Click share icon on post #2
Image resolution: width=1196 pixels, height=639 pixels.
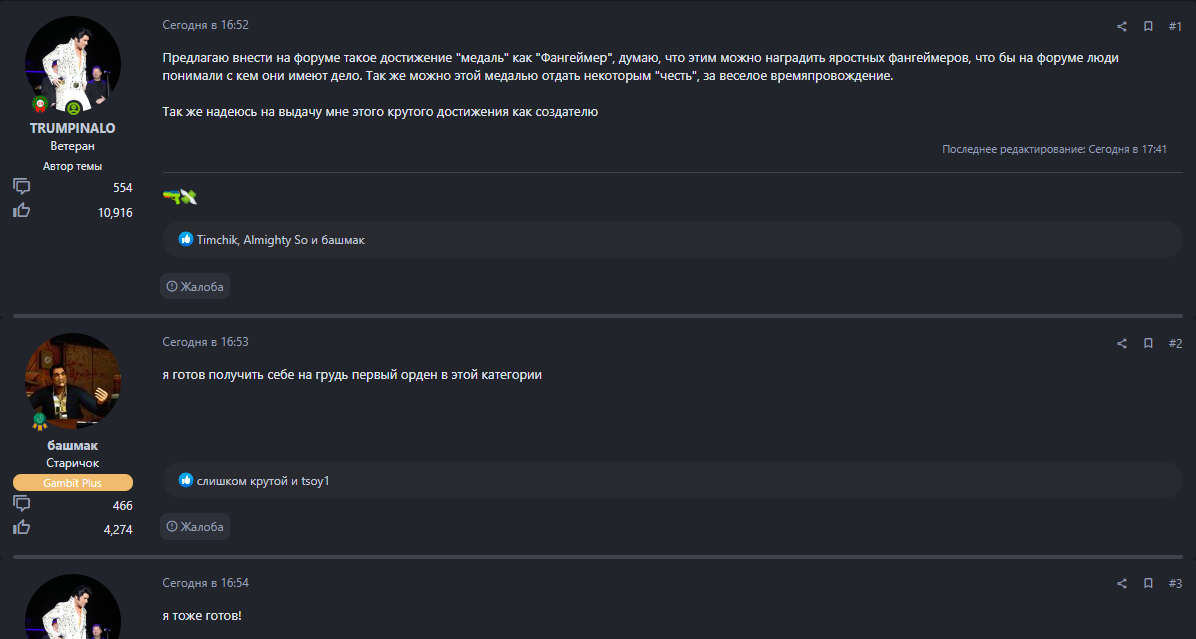1122,343
